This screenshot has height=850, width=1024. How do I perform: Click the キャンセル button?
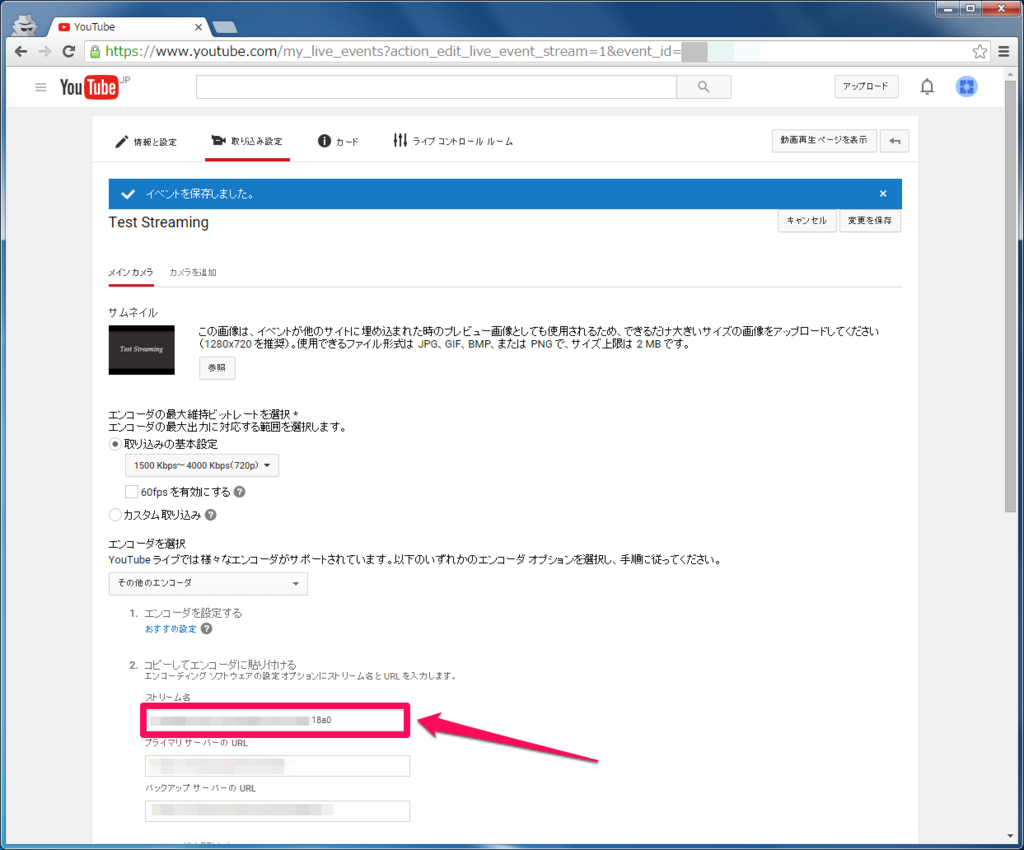[807, 221]
